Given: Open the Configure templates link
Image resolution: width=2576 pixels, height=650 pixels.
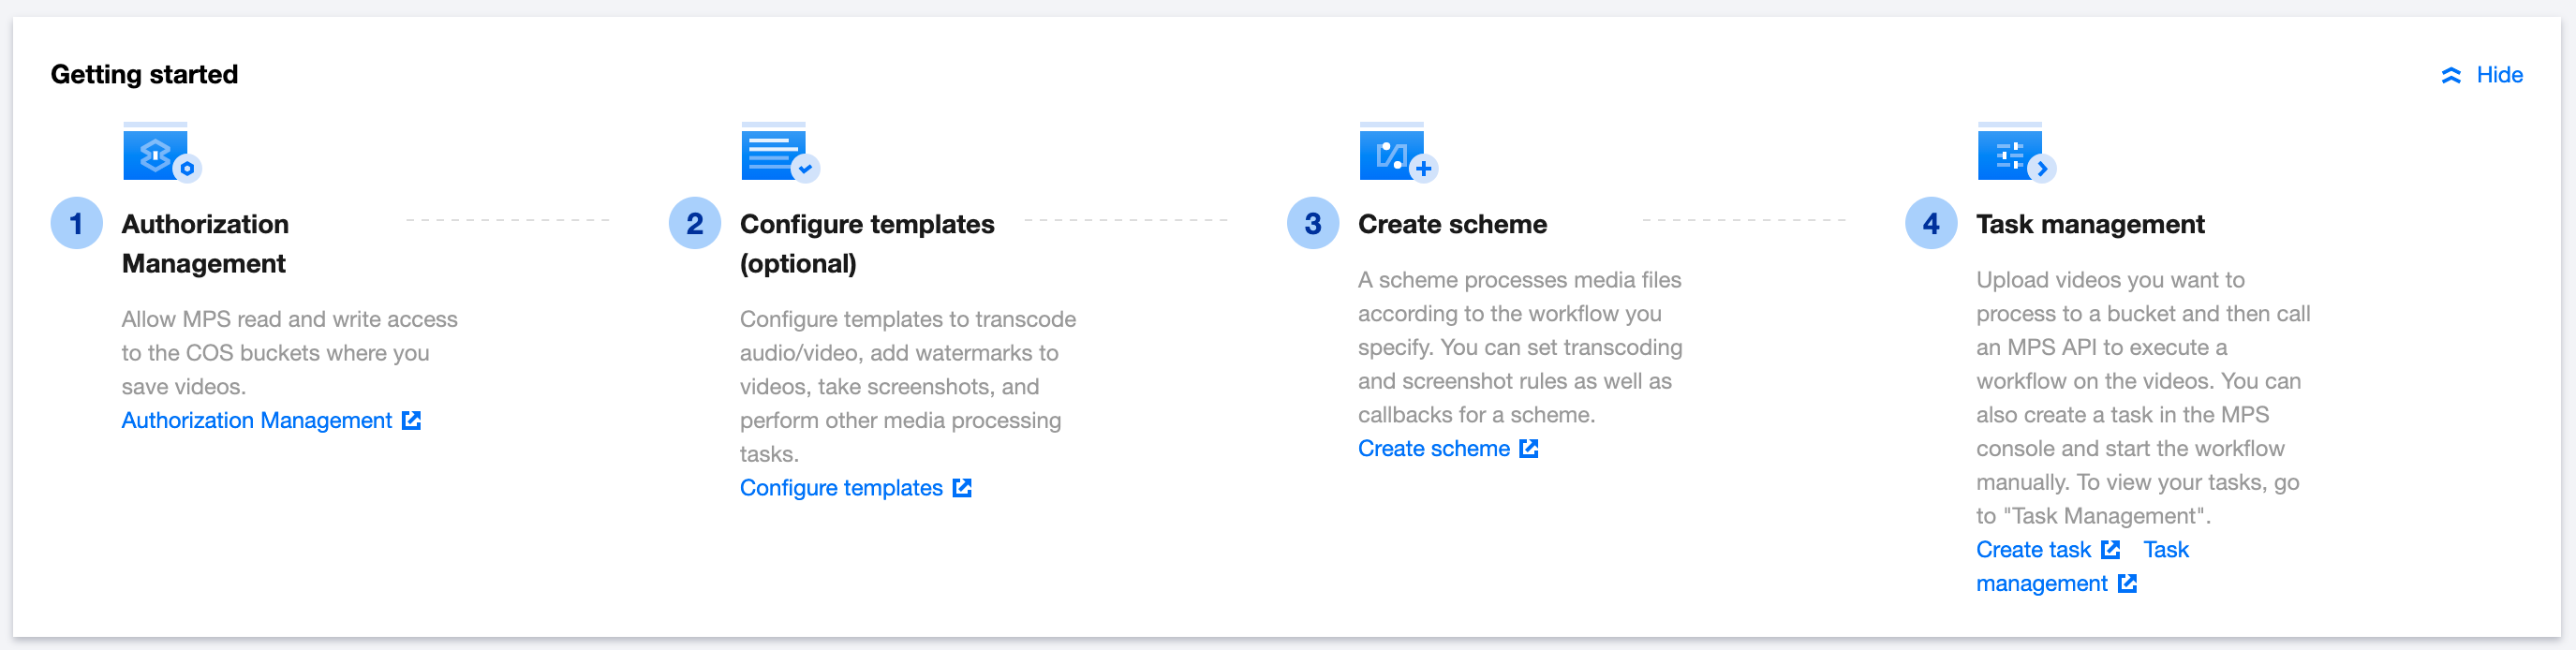Looking at the screenshot, I should pos(841,488).
